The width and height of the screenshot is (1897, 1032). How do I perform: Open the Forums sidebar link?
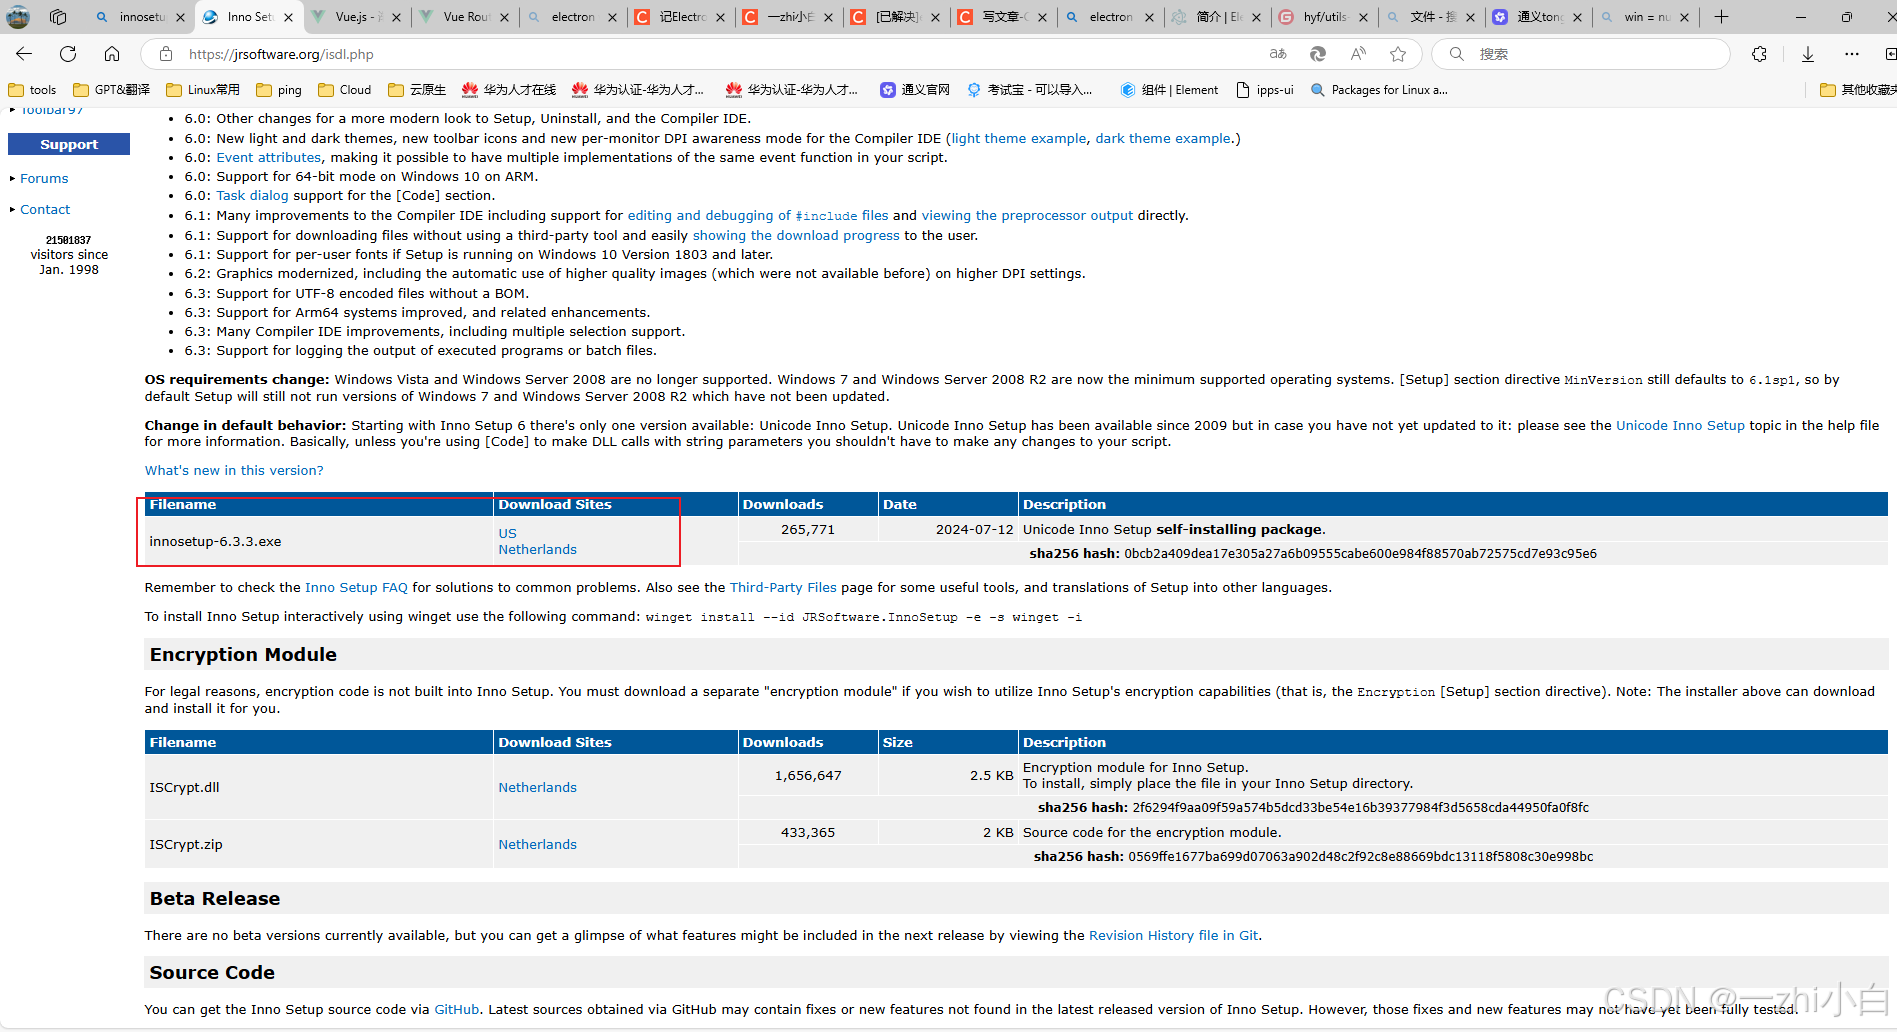click(x=44, y=179)
